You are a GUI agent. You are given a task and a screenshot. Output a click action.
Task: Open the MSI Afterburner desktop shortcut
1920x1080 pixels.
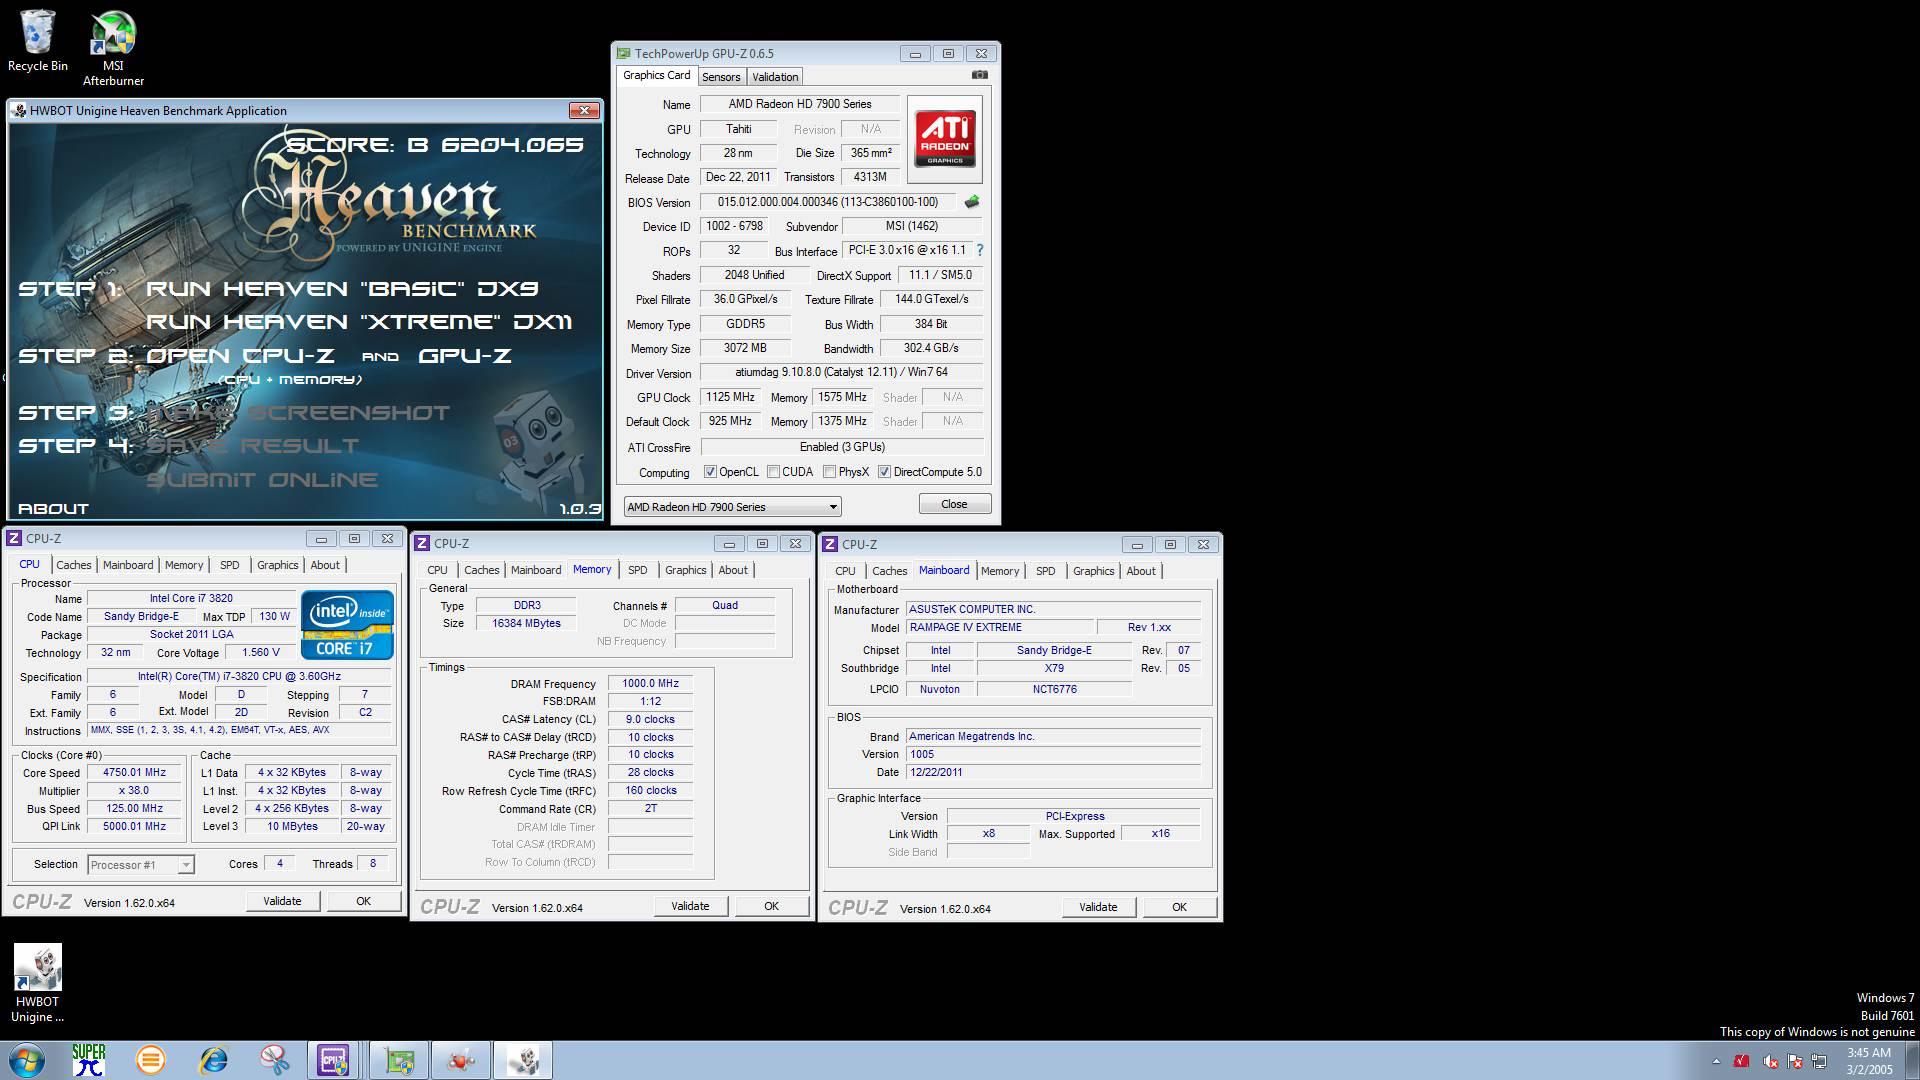(113, 49)
